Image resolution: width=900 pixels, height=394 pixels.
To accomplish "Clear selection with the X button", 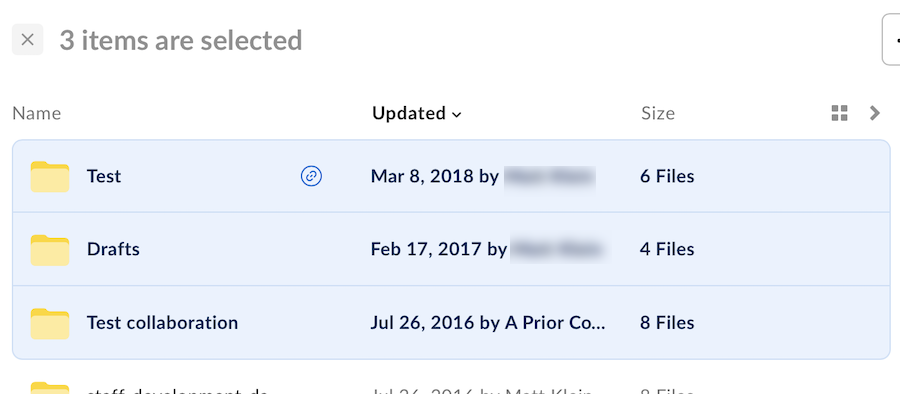I will pyautogui.click(x=28, y=40).
